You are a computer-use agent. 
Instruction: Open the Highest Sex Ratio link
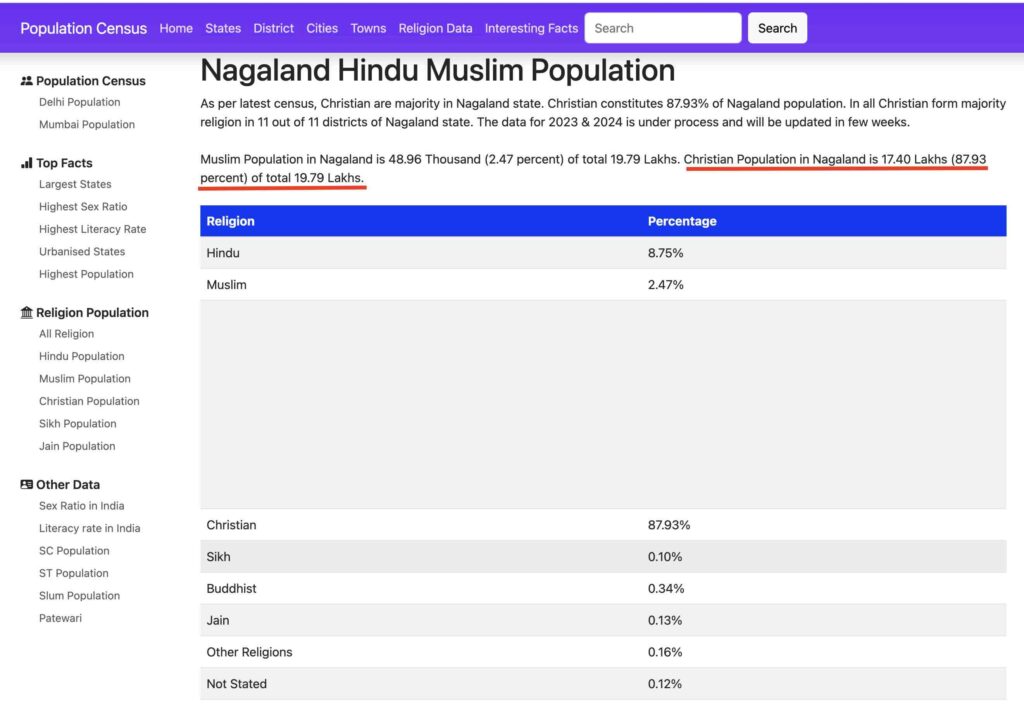pyautogui.click(x=83, y=206)
